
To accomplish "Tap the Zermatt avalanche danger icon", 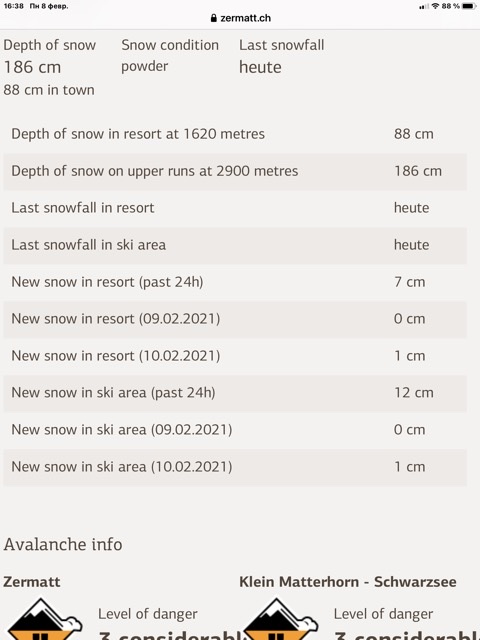I will tap(44, 619).
